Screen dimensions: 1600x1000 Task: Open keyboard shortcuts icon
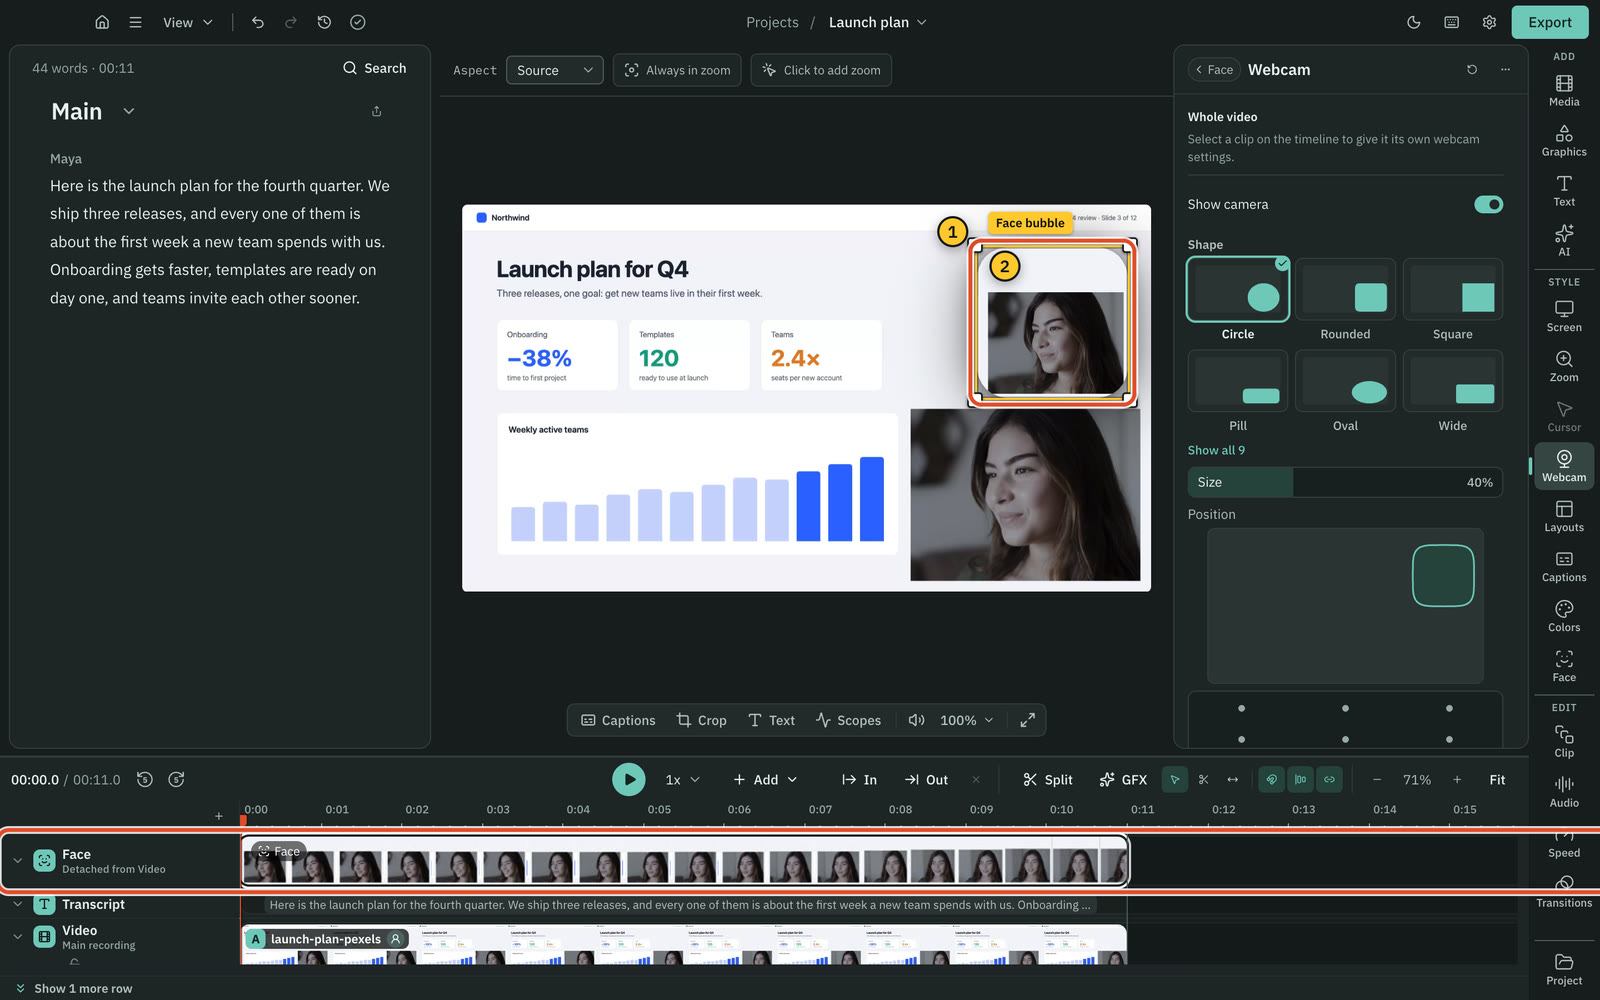coord(1452,22)
